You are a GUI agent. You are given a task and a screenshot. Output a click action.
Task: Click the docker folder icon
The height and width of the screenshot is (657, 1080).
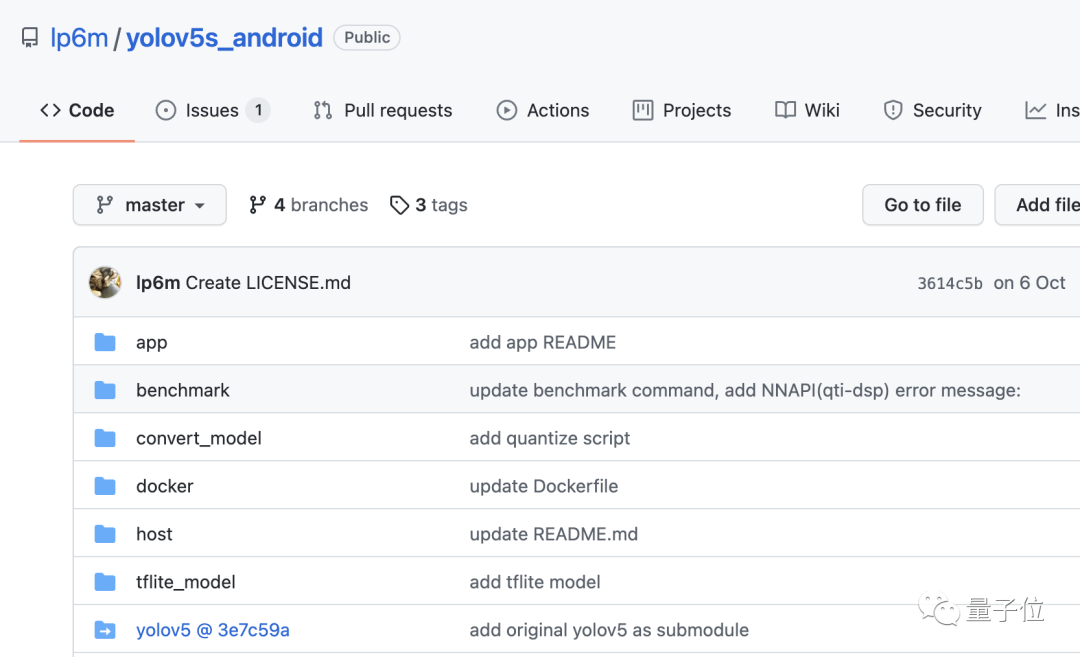click(x=105, y=486)
